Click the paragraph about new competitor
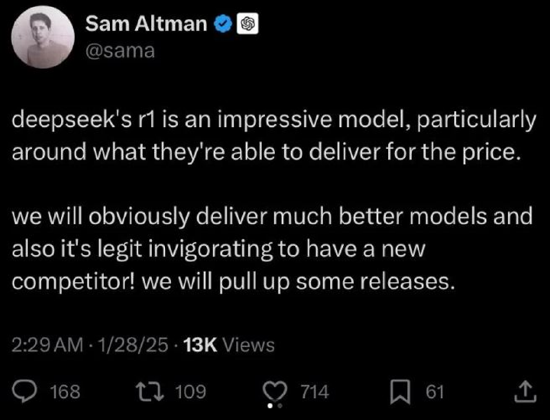Viewport: 550px width, 420px height. click(272, 248)
